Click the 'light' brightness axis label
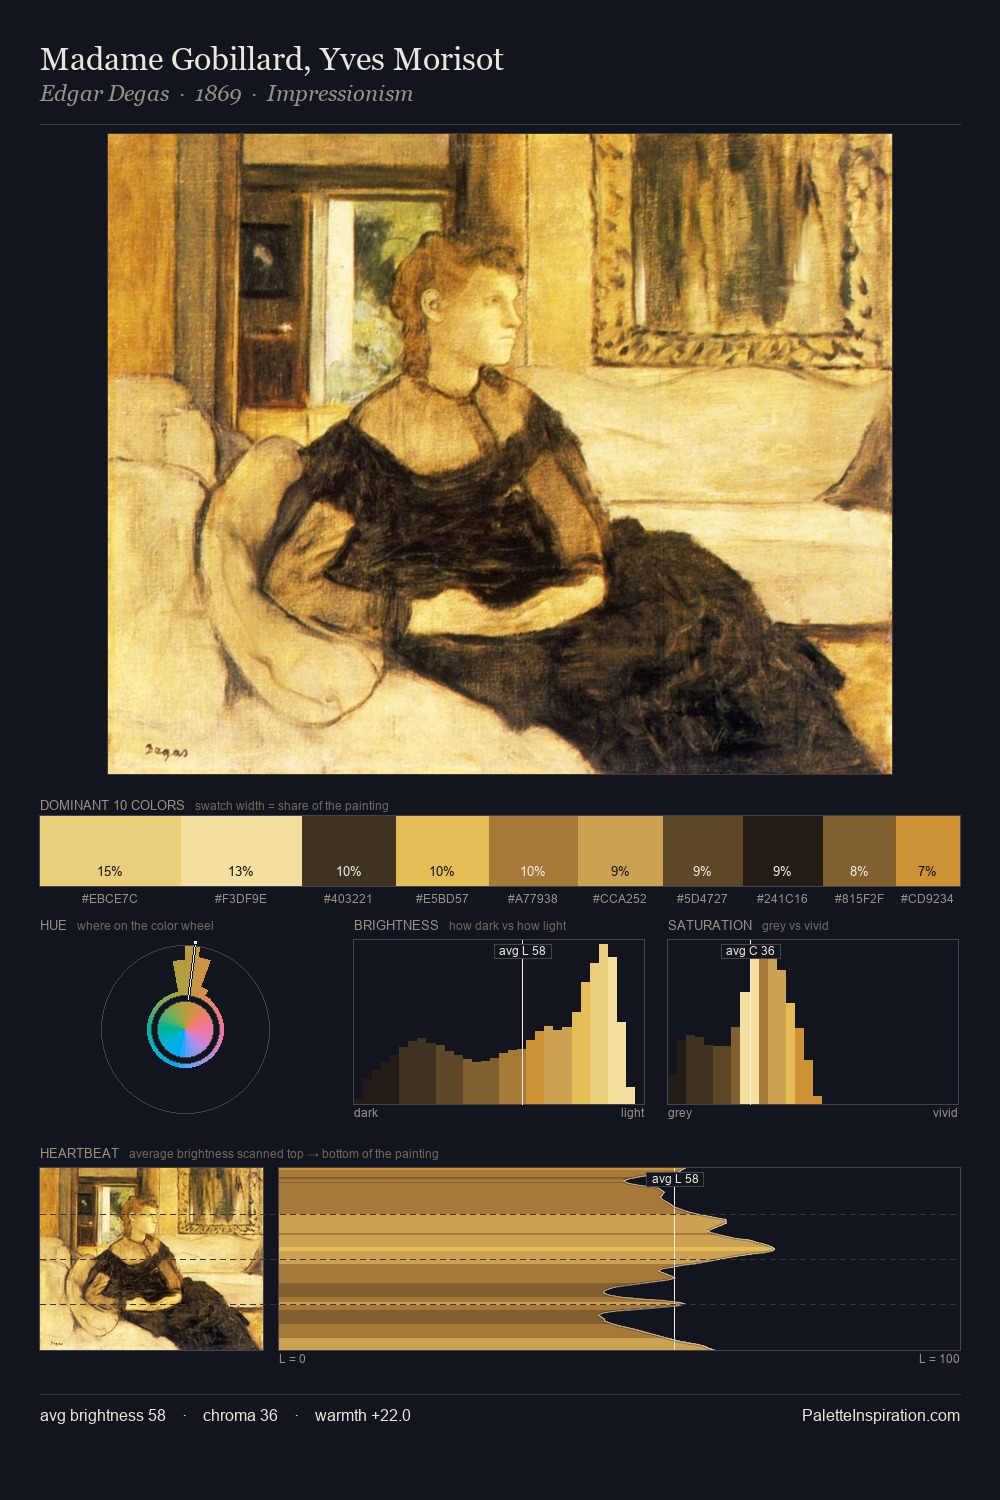Viewport: 1000px width, 1500px height. [x=633, y=1112]
